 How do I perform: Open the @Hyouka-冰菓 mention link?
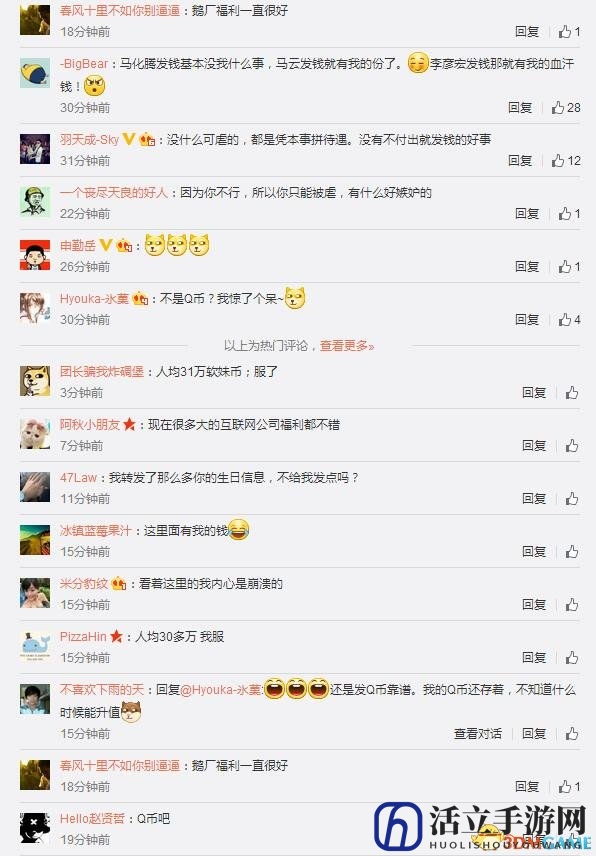[221, 690]
